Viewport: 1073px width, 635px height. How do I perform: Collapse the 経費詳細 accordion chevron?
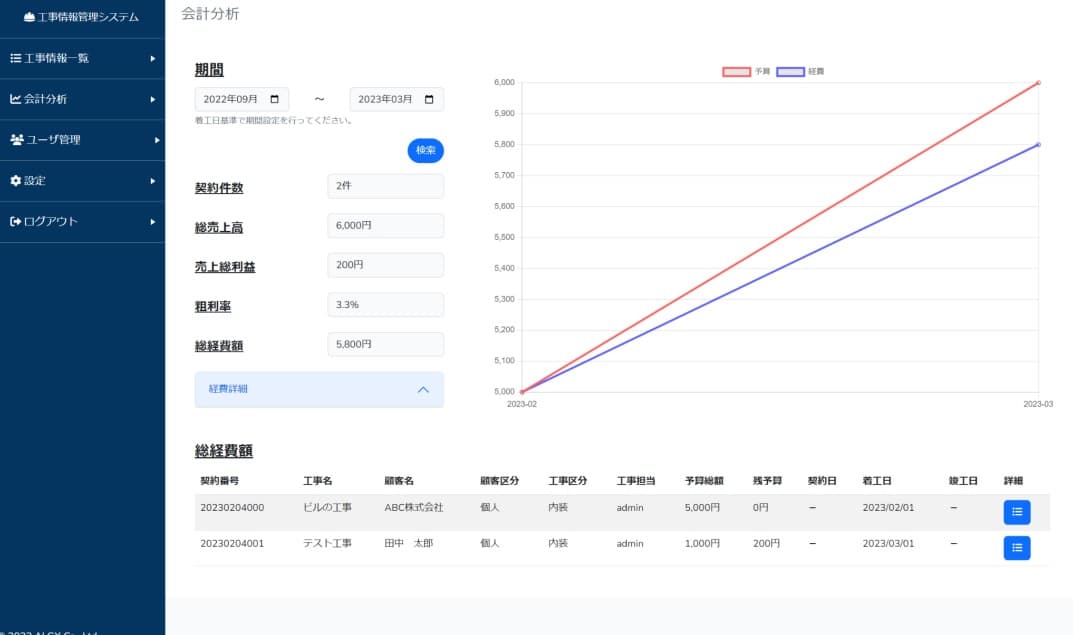423,389
